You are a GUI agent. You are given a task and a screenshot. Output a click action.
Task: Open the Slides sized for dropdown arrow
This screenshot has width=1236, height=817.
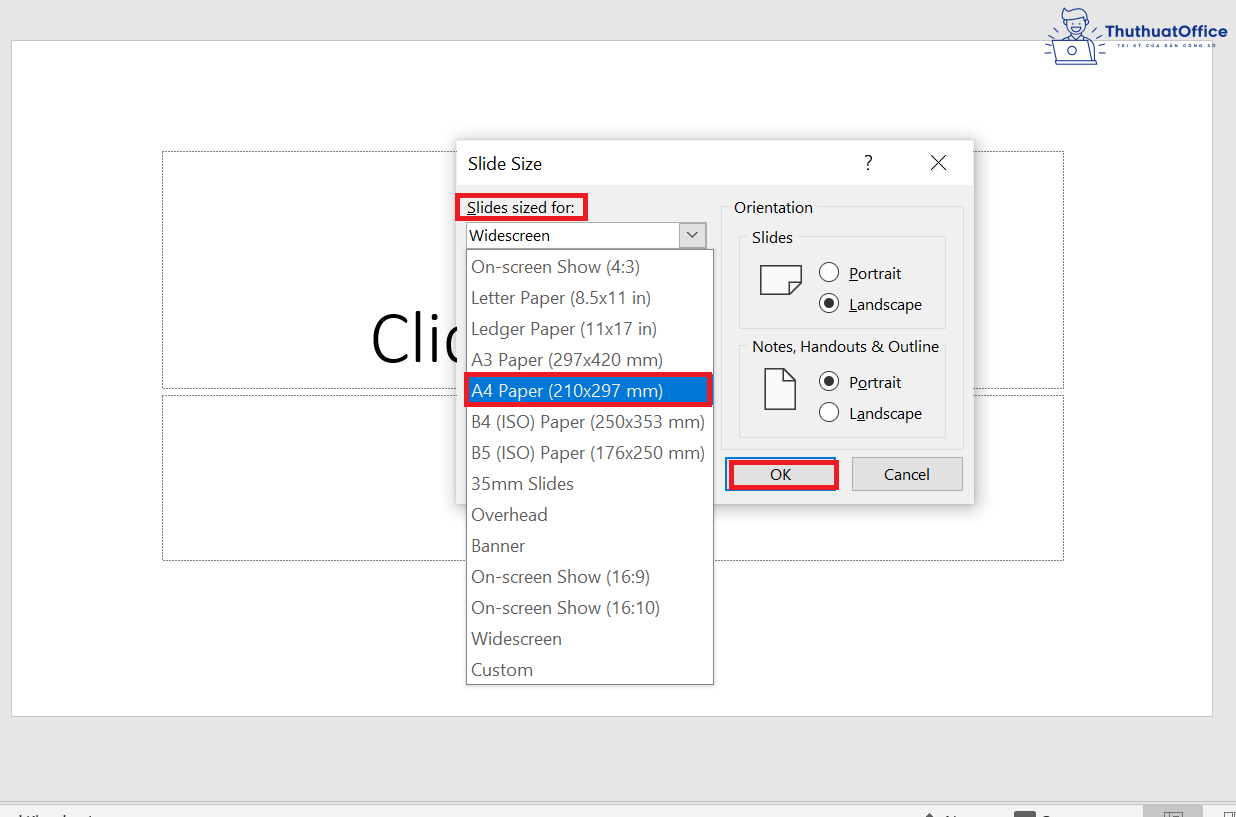point(691,235)
